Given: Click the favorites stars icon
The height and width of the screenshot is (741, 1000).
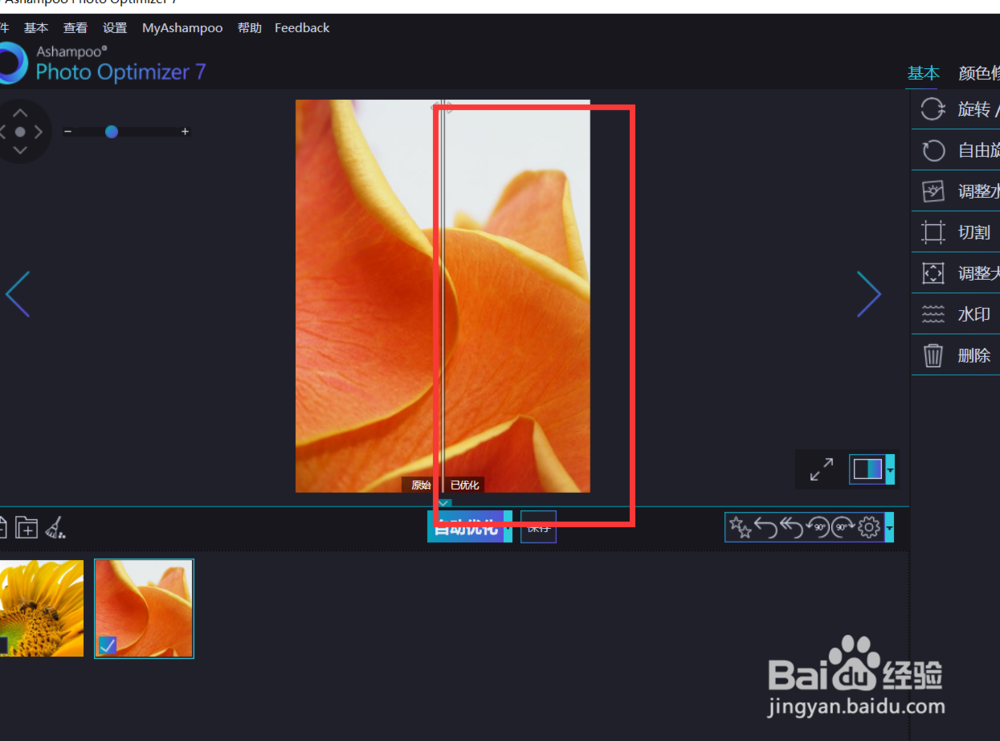Looking at the screenshot, I should coord(740,527).
